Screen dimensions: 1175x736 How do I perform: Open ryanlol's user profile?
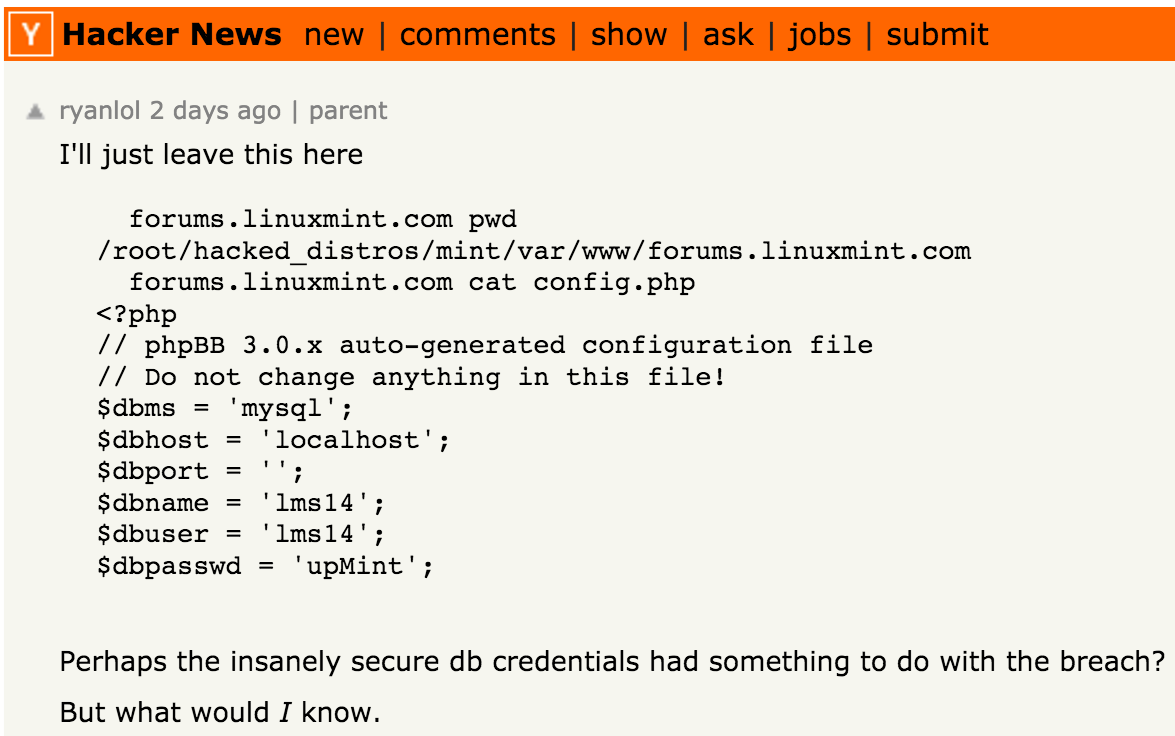[100, 111]
